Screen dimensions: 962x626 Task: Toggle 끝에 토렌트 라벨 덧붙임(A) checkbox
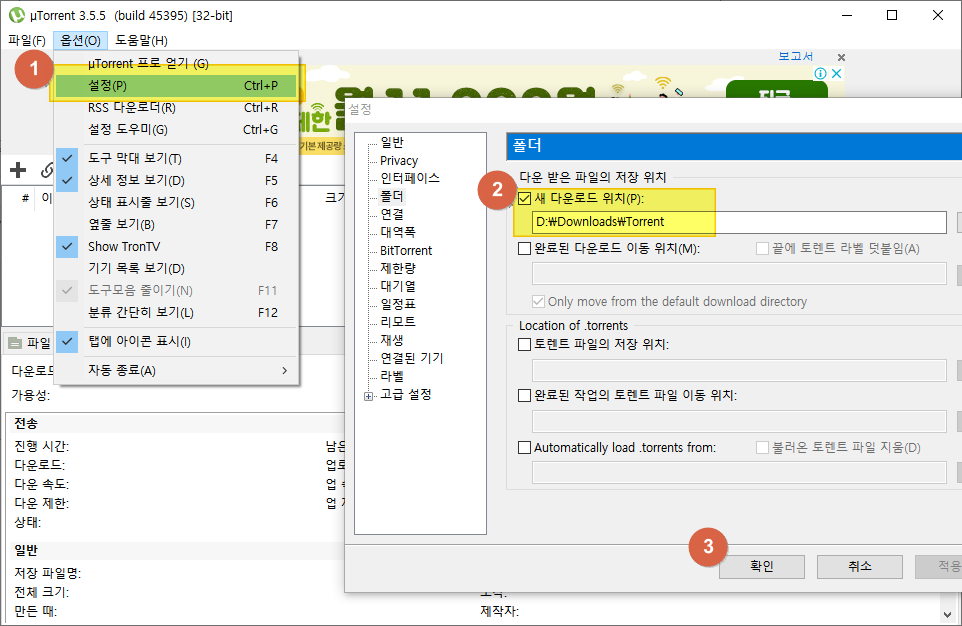click(762, 249)
